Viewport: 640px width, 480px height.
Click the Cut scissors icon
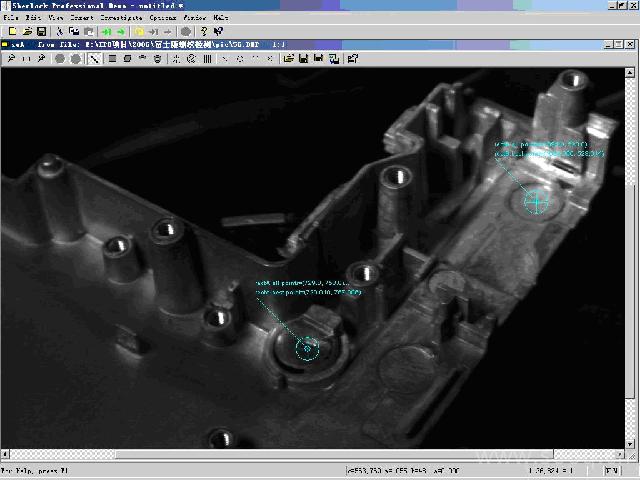tap(59, 31)
